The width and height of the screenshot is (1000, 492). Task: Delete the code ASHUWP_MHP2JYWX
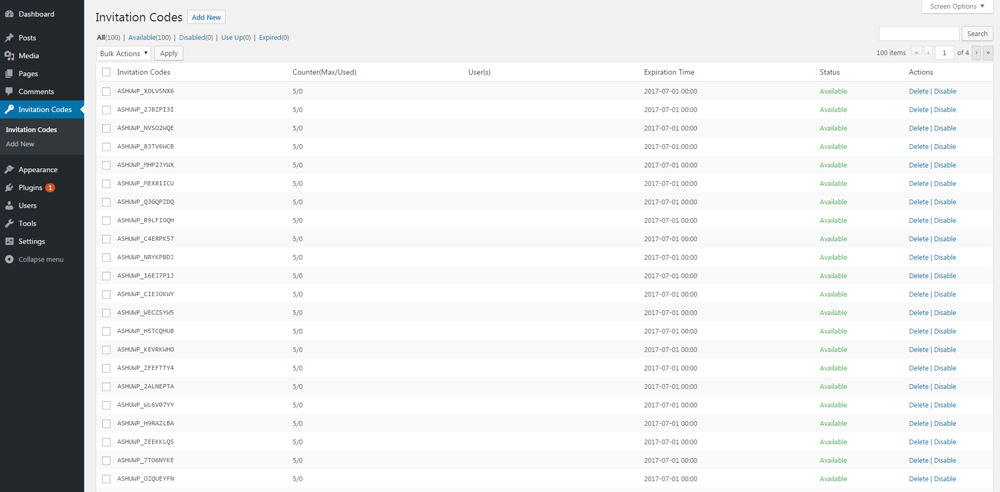click(x=918, y=165)
